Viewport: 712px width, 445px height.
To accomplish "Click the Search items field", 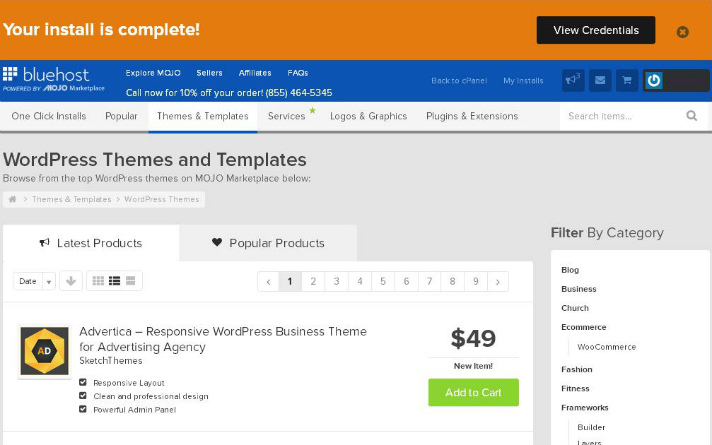I will point(622,116).
